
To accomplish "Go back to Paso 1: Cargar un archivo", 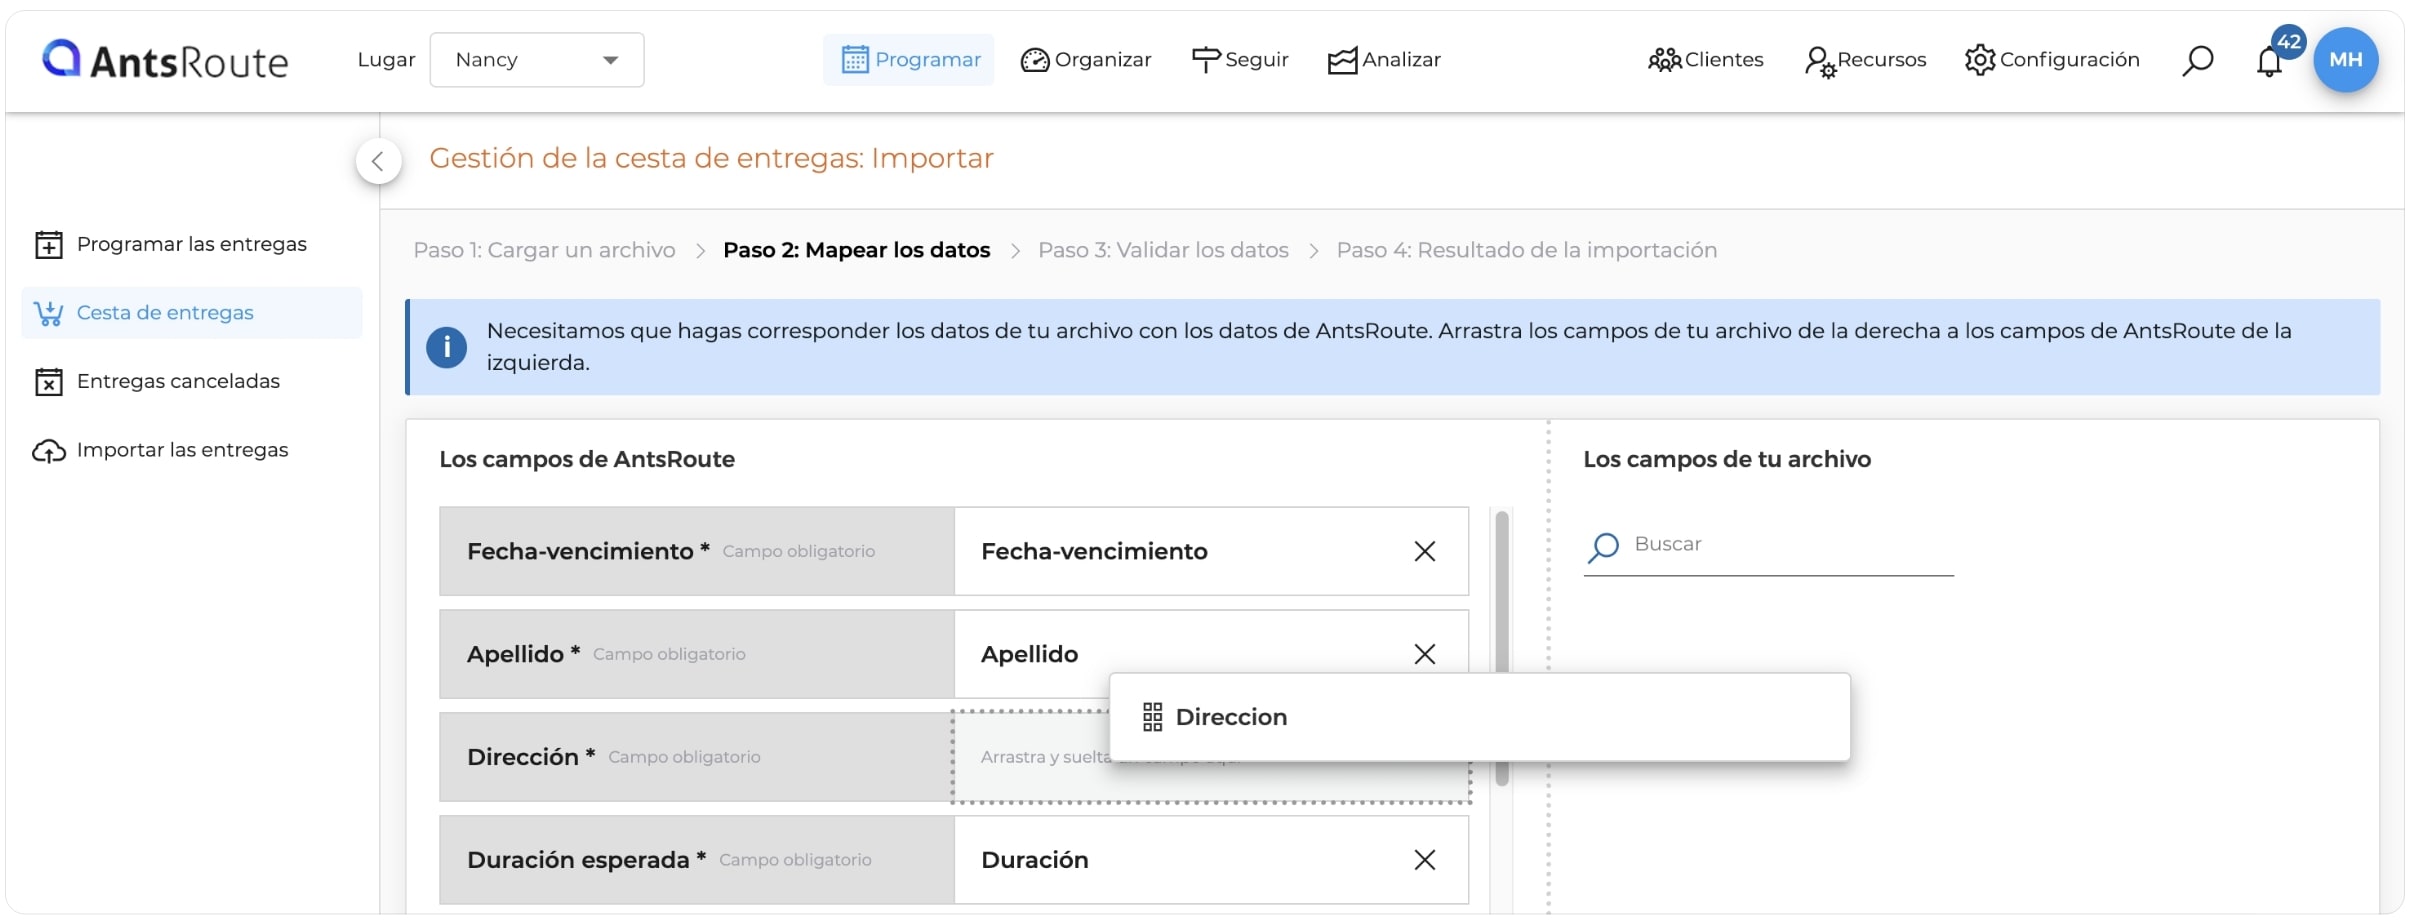I will point(545,250).
